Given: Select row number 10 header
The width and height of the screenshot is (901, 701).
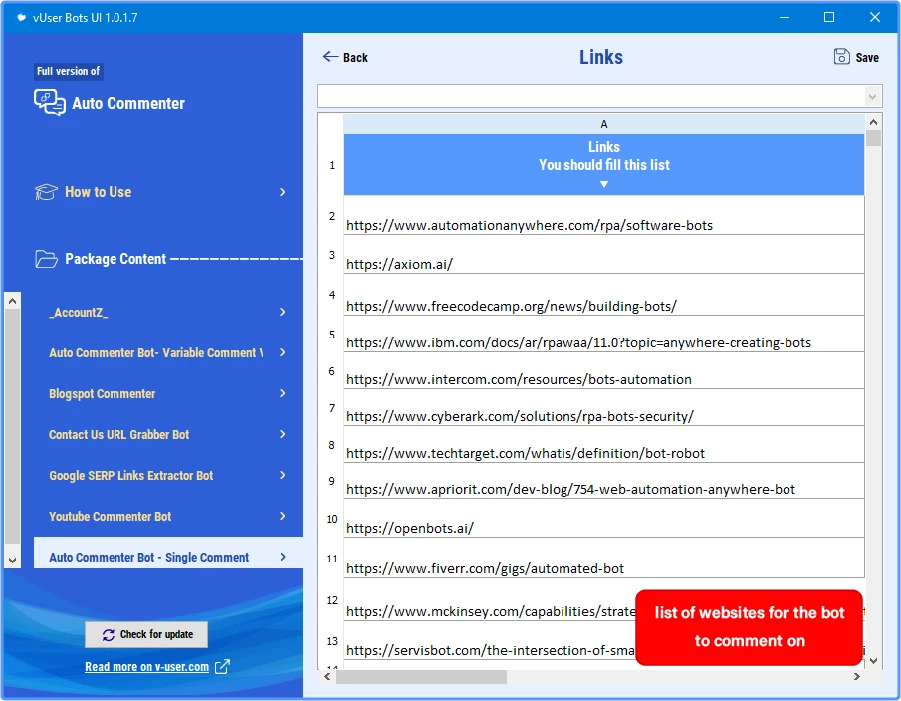Looking at the screenshot, I should (332, 519).
